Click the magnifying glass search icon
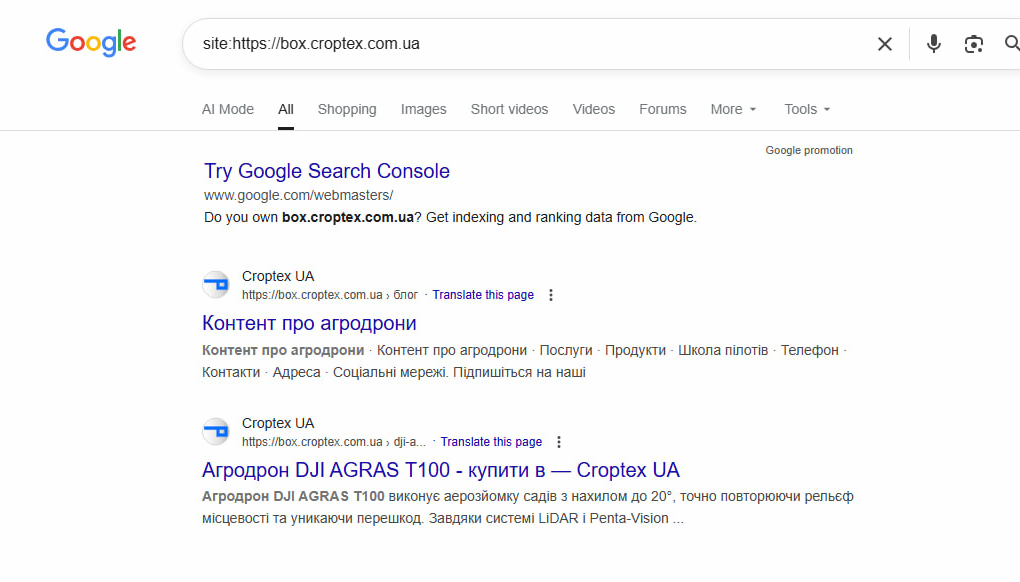Viewport: 1020px width, 582px height. [1011, 44]
